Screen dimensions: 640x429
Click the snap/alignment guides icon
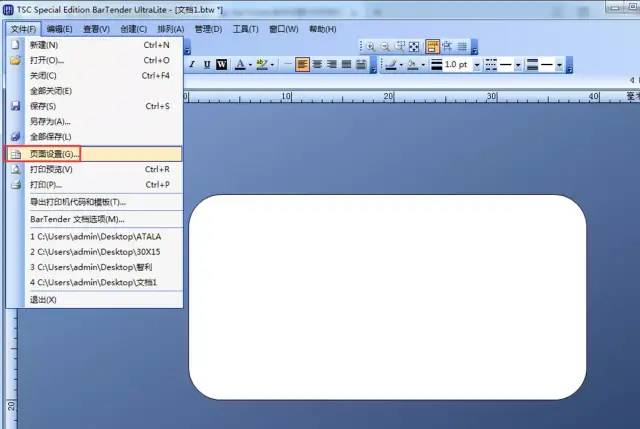(x=447, y=47)
